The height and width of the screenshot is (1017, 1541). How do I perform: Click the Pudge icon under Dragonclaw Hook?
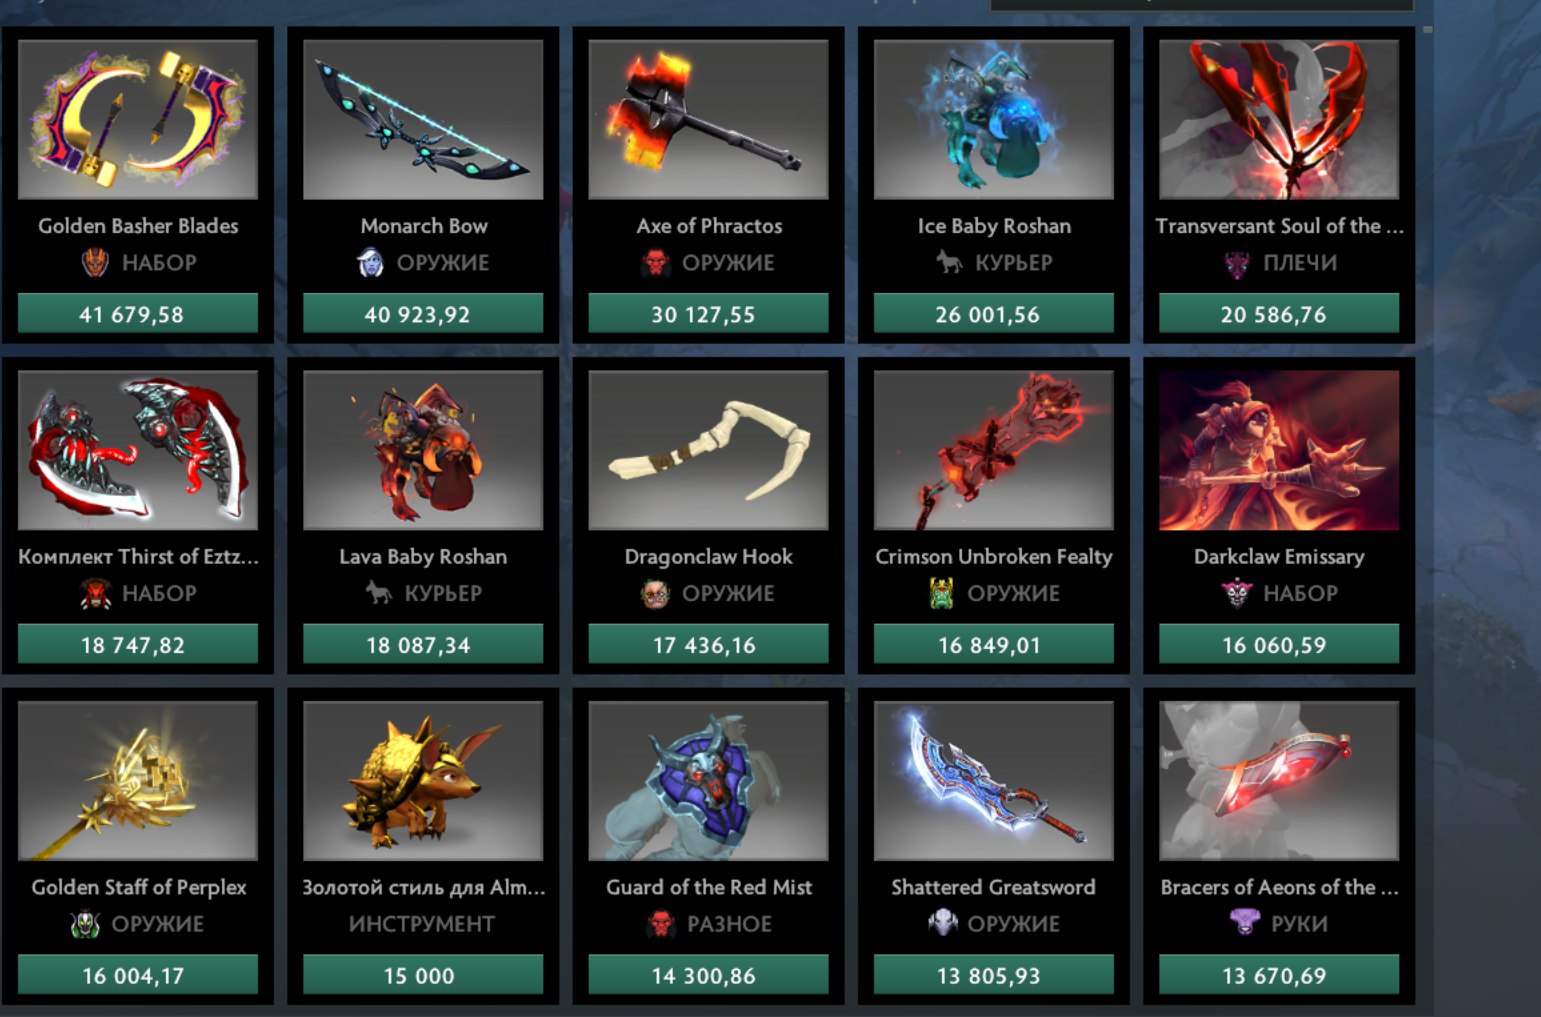point(656,594)
